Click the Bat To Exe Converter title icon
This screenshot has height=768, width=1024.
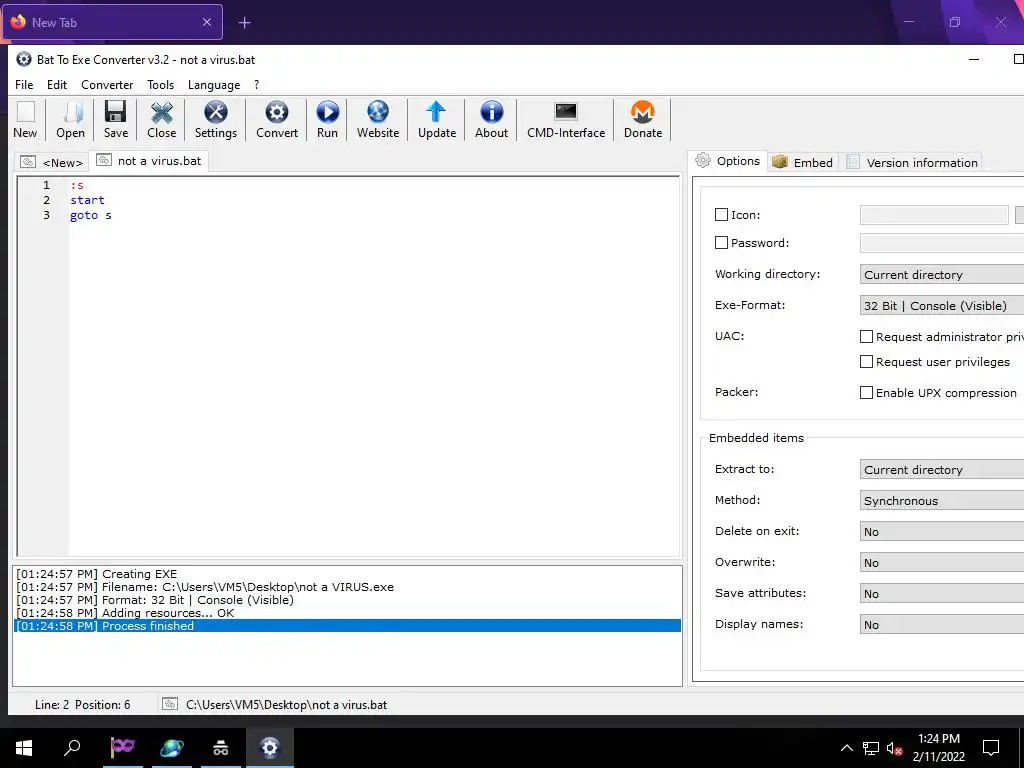(24, 59)
